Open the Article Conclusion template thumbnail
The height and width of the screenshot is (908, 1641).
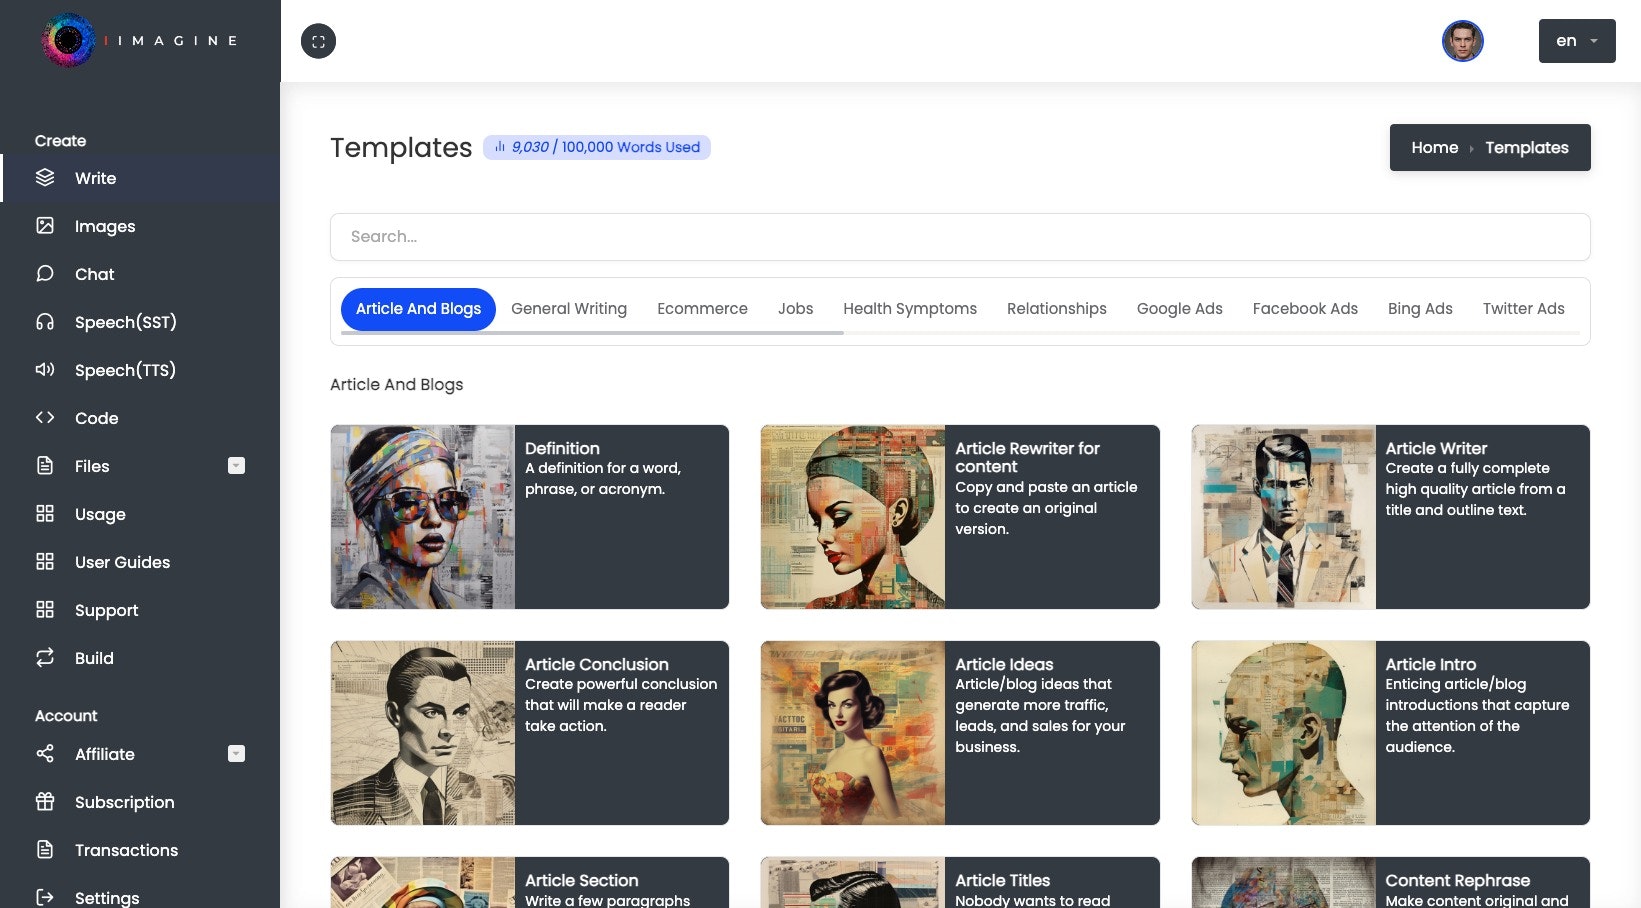point(423,733)
